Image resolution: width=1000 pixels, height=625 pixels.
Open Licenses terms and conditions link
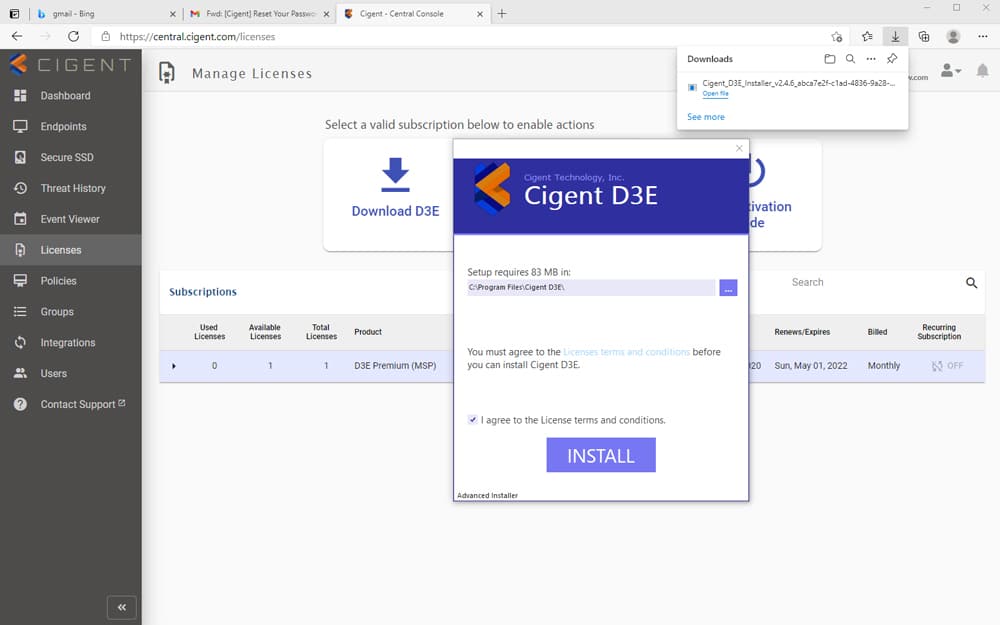tap(626, 352)
